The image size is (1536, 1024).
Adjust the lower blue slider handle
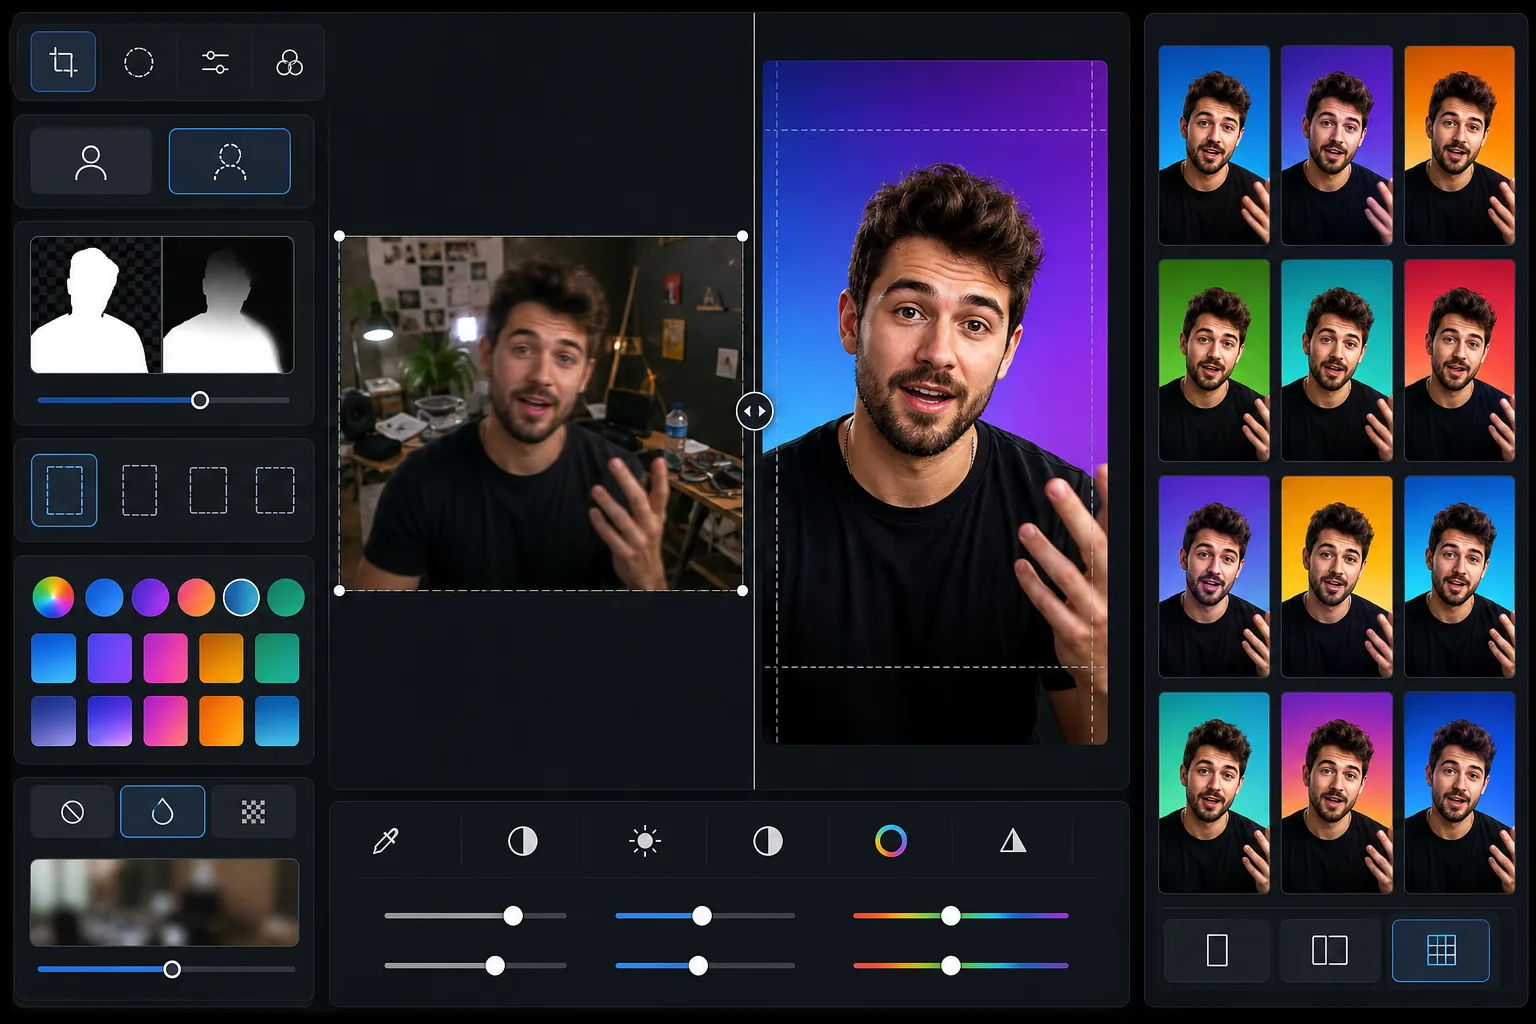coord(698,965)
